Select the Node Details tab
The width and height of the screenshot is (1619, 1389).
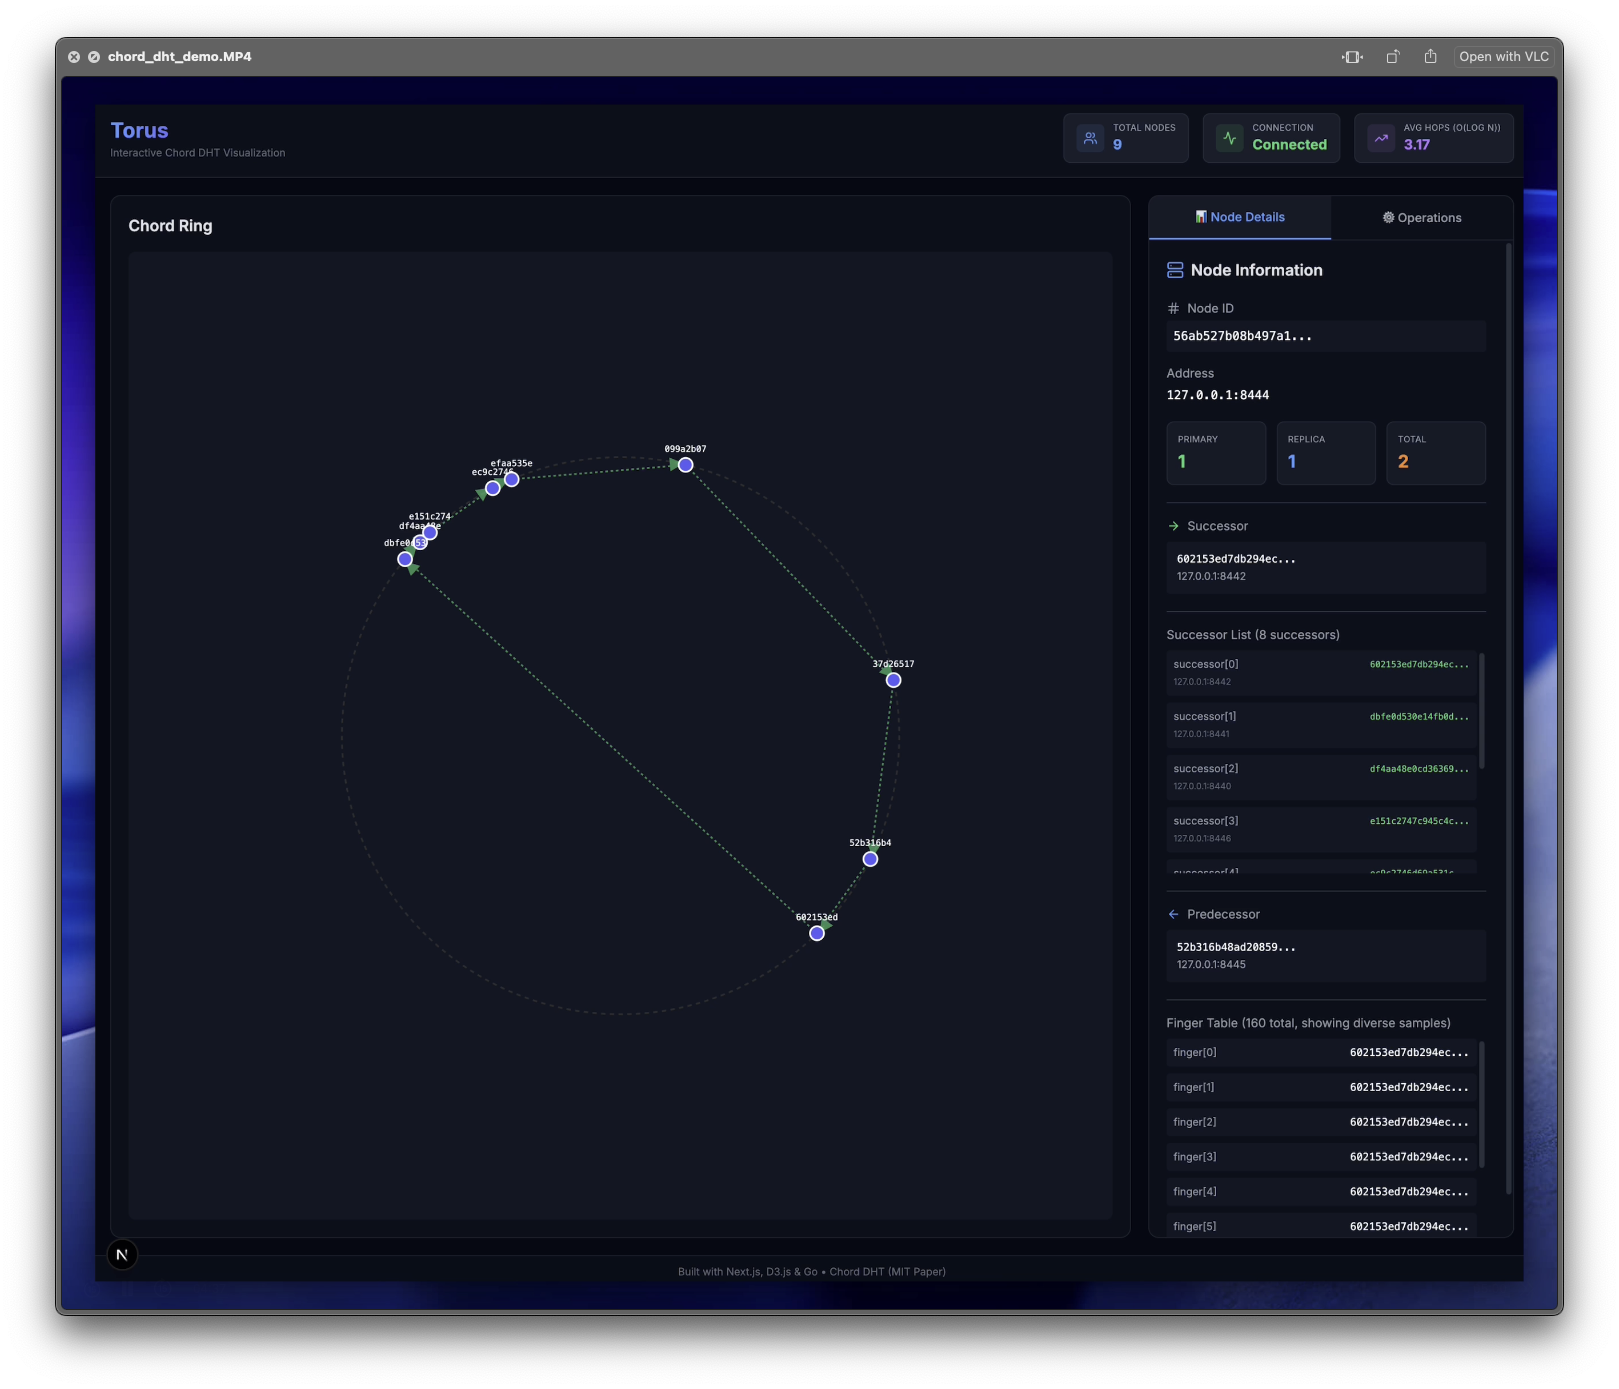pos(1239,218)
